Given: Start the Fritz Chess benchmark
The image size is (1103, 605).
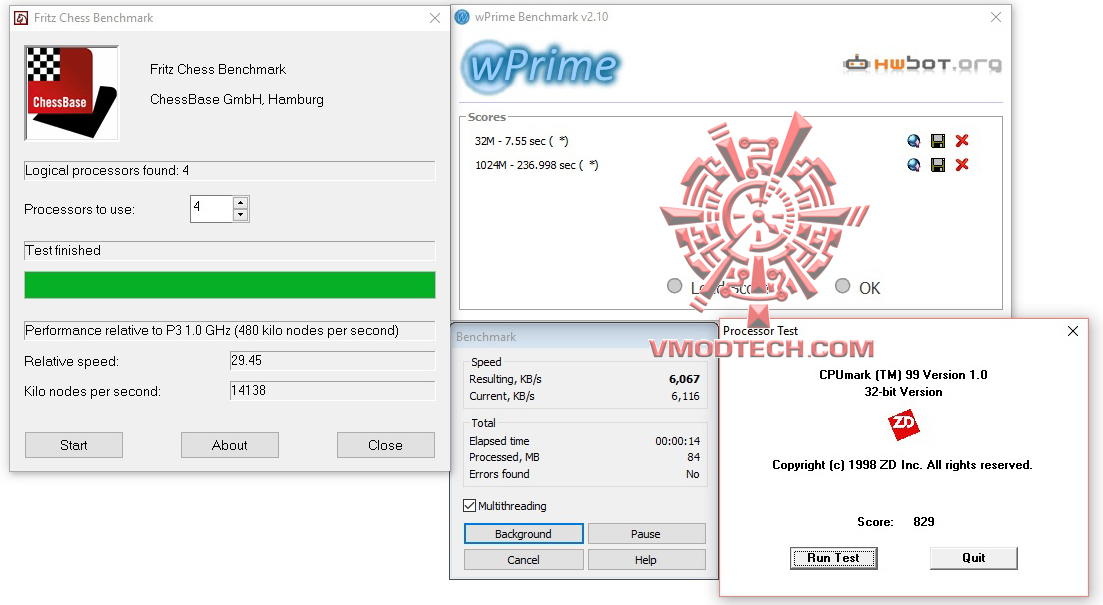Looking at the screenshot, I should pos(74,445).
